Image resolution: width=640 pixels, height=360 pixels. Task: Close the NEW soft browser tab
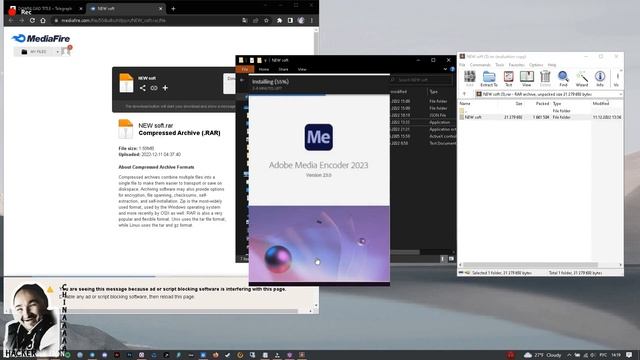[x=160, y=9]
